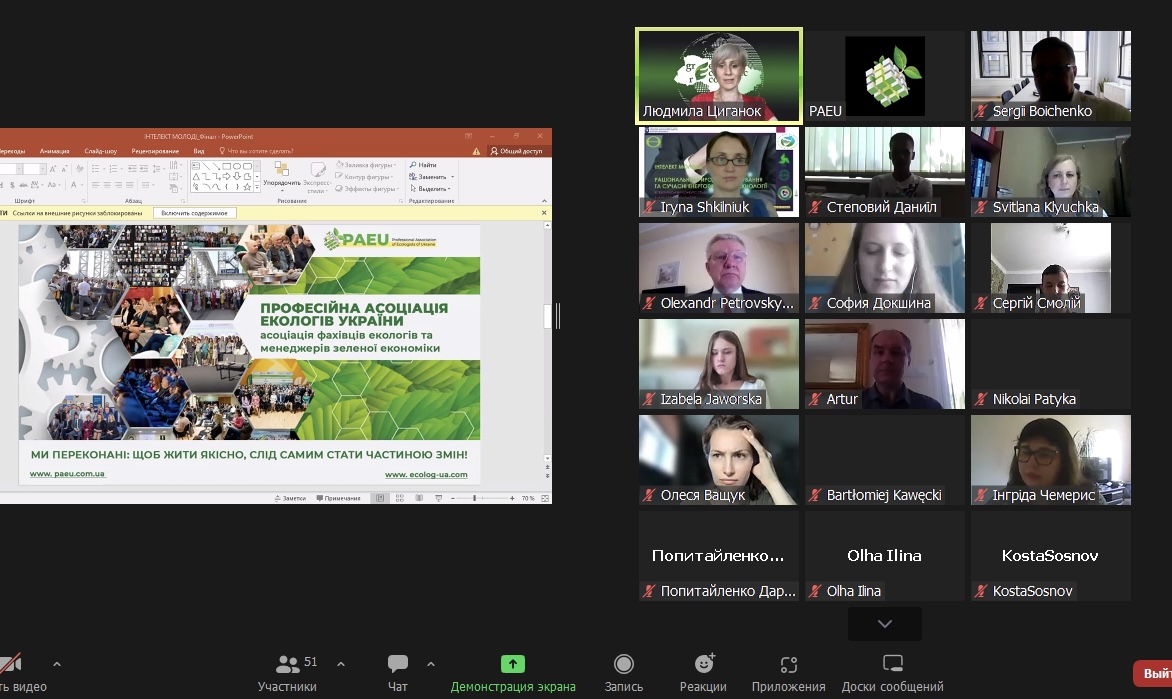Screen dimensions: 1172x699
Task: Open the Слайд-шоу ribbon tab
Action: (x=100, y=151)
